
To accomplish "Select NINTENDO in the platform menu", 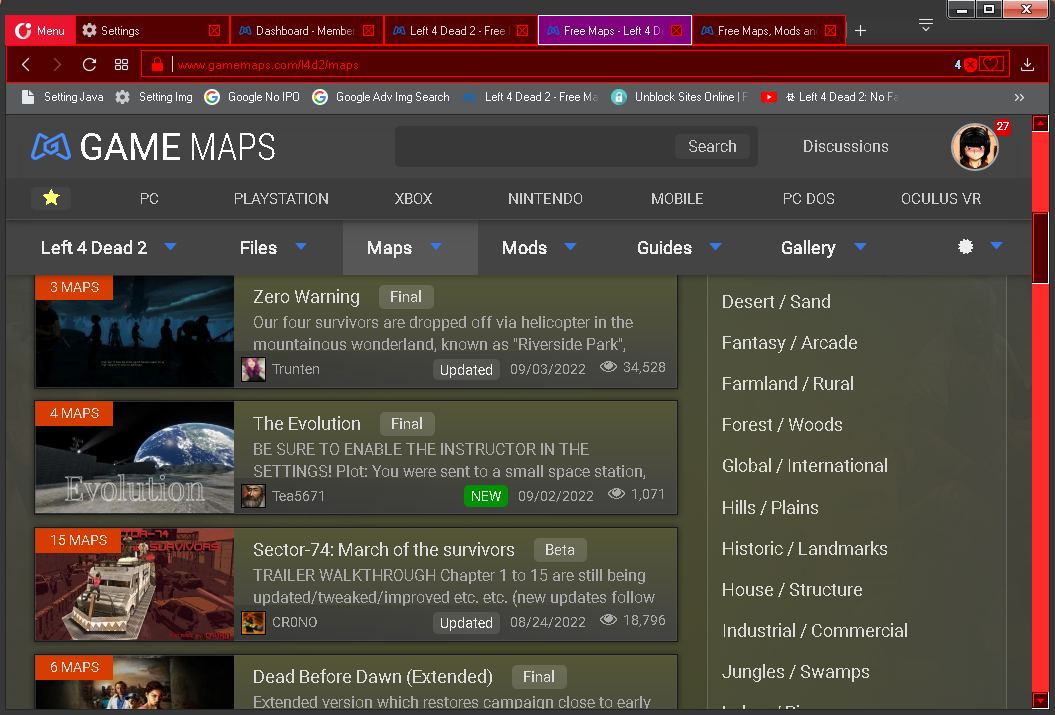I will point(545,198).
